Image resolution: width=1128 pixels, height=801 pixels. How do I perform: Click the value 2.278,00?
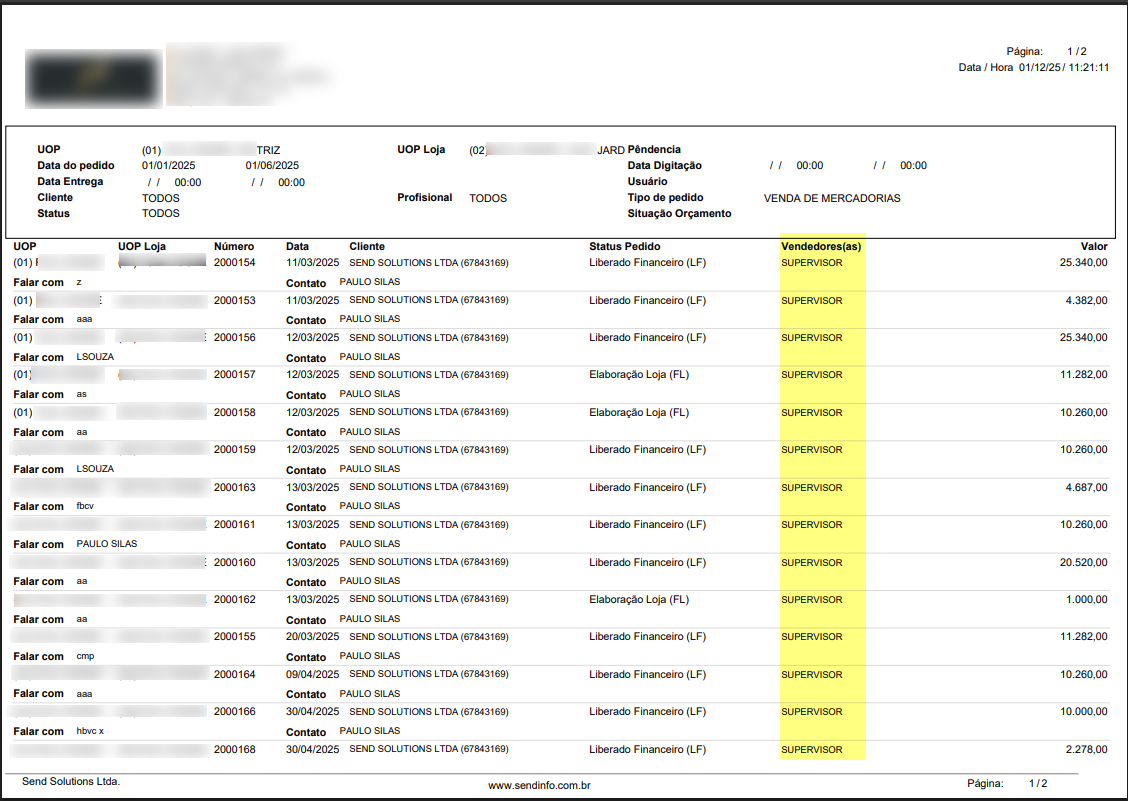[x=1086, y=750]
